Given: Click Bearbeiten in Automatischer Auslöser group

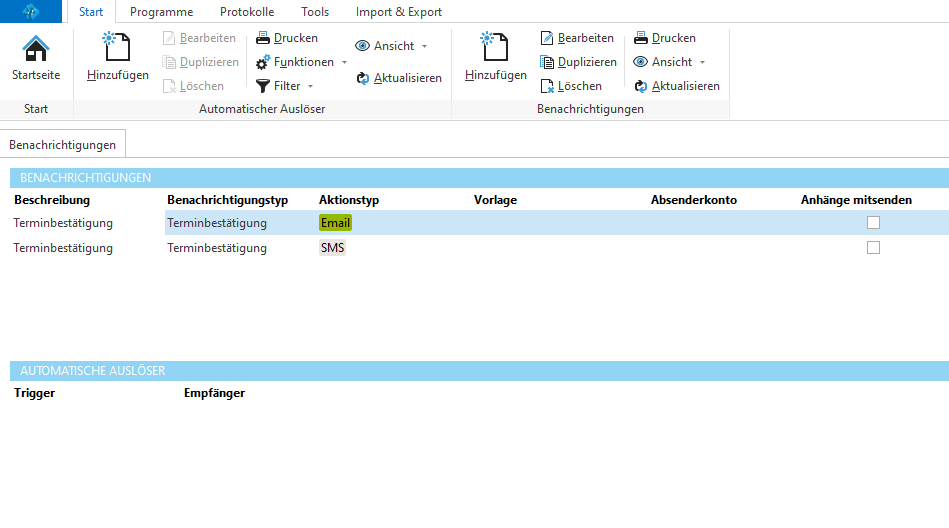Looking at the screenshot, I should 200,38.
